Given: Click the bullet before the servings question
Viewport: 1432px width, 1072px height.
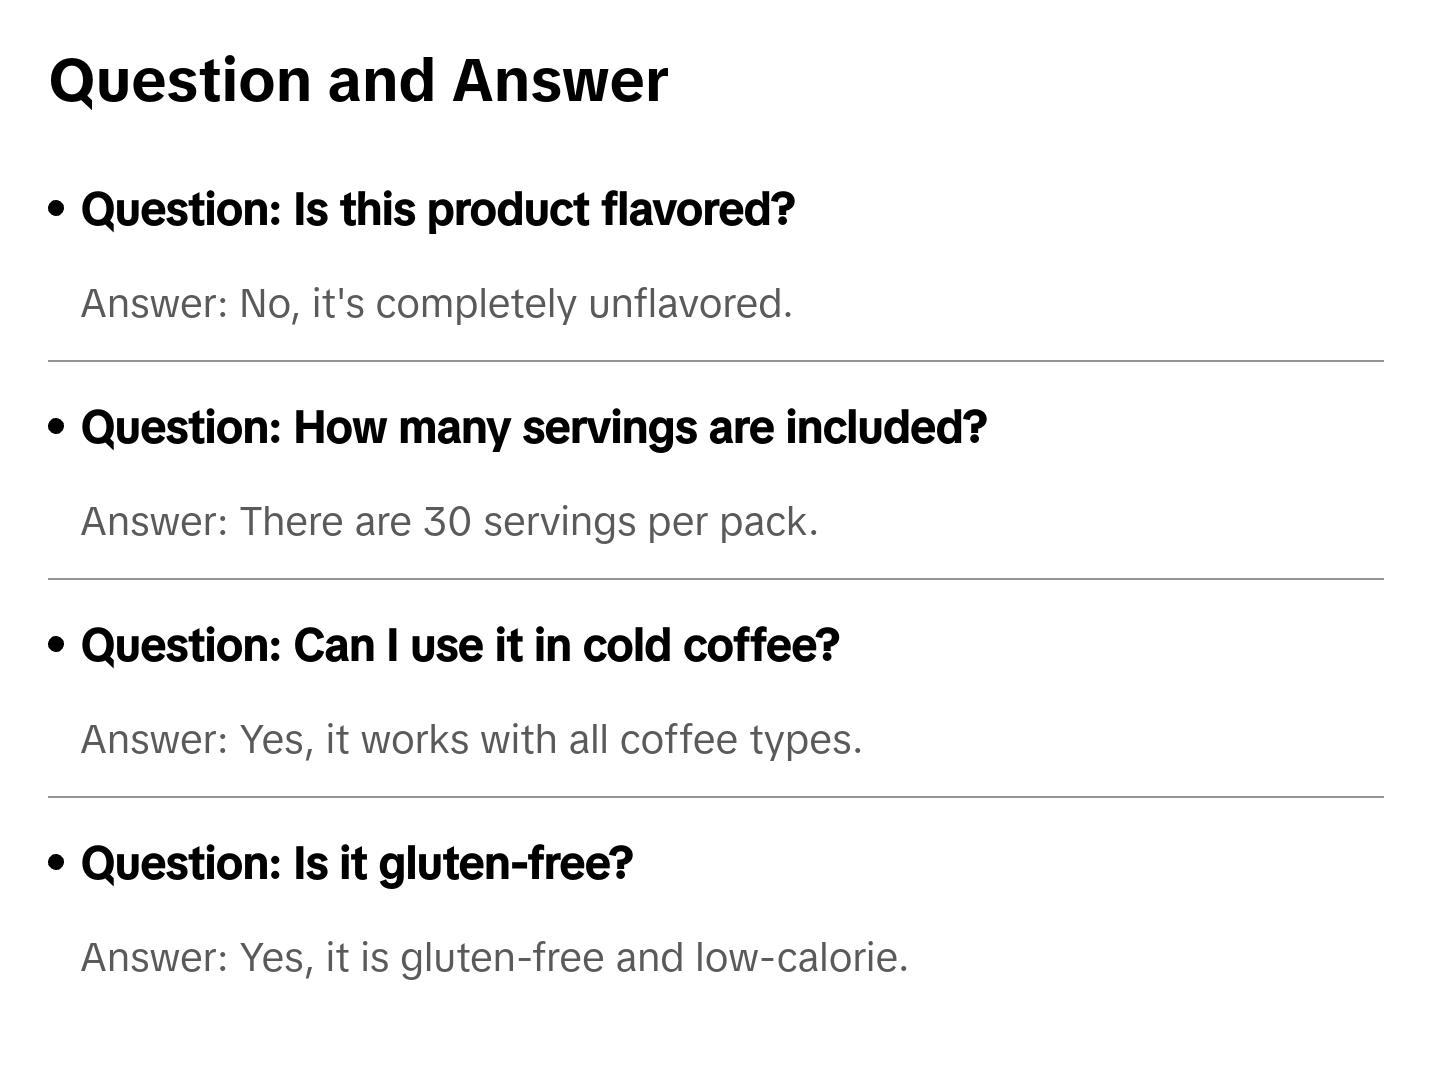Looking at the screenshot, I should 57,427.
